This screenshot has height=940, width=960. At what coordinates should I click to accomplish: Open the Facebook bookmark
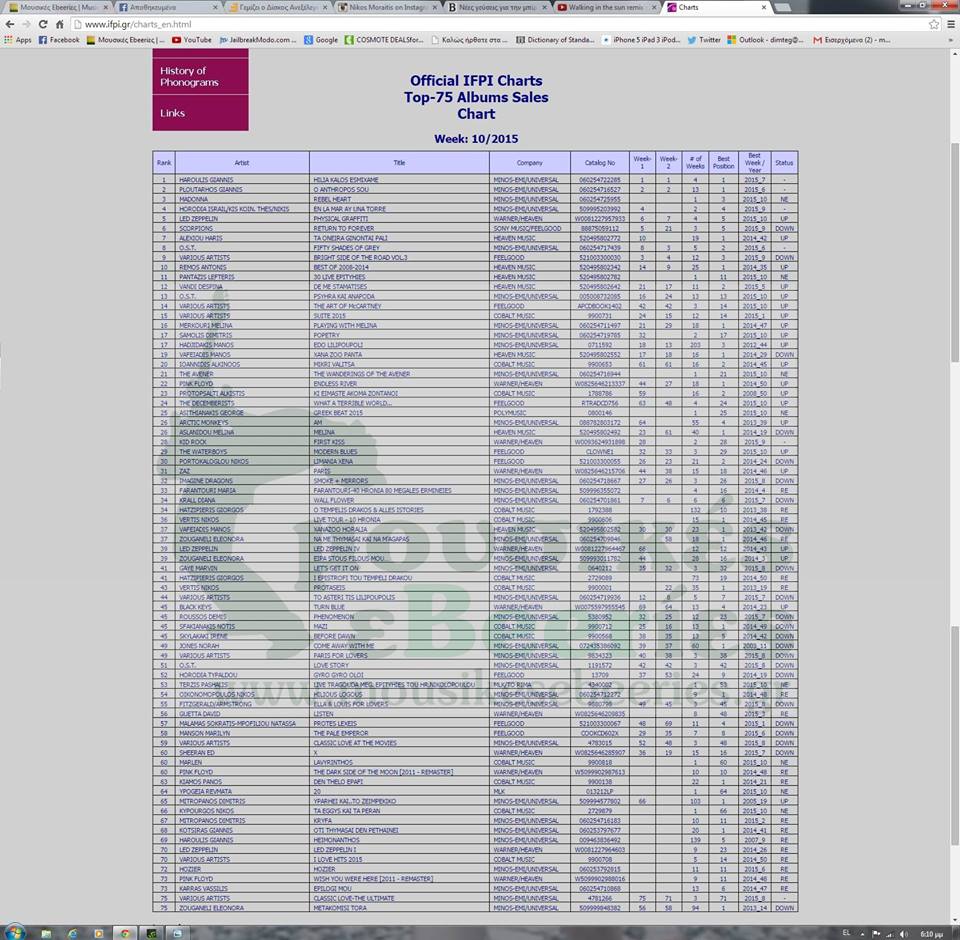point(59,40)
